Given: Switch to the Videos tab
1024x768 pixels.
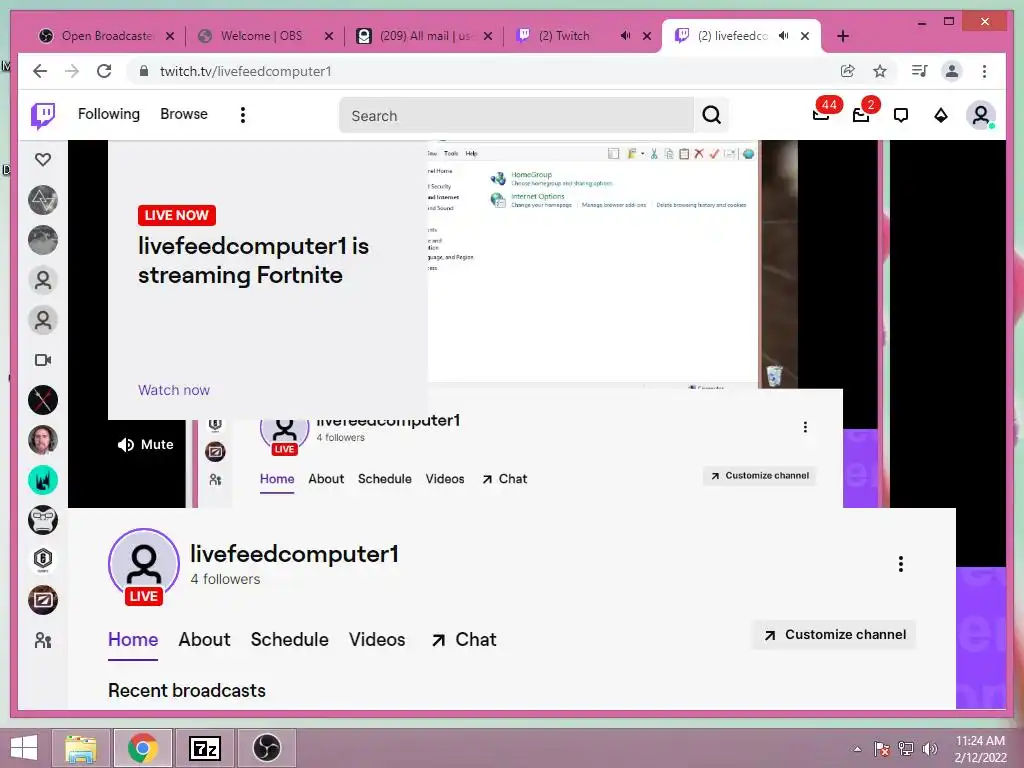Looking at the screenshot, I should (377, 639).
